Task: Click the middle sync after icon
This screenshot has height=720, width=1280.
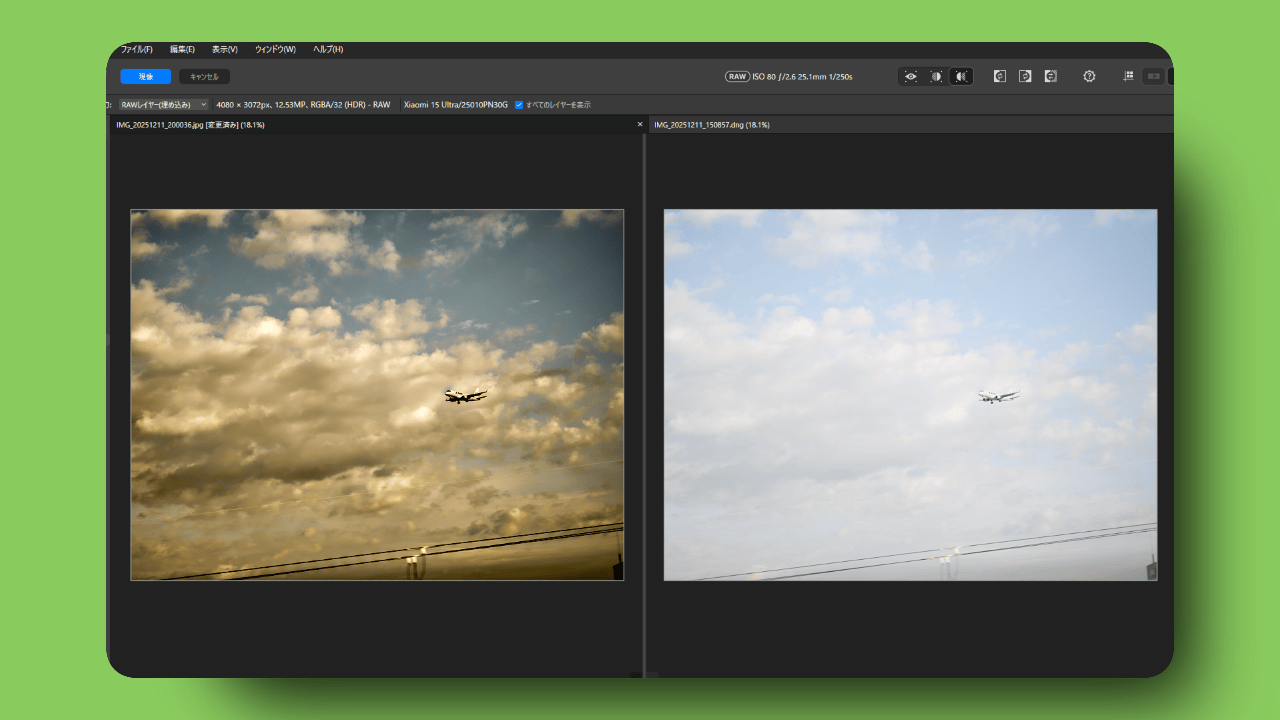Action: [1025, 76]
